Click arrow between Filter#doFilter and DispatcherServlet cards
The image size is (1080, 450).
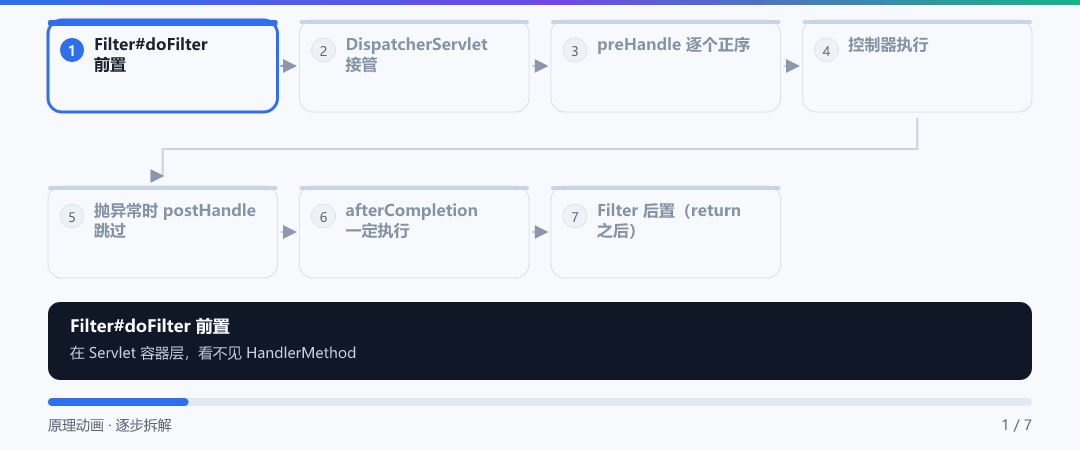click(289, 66)
